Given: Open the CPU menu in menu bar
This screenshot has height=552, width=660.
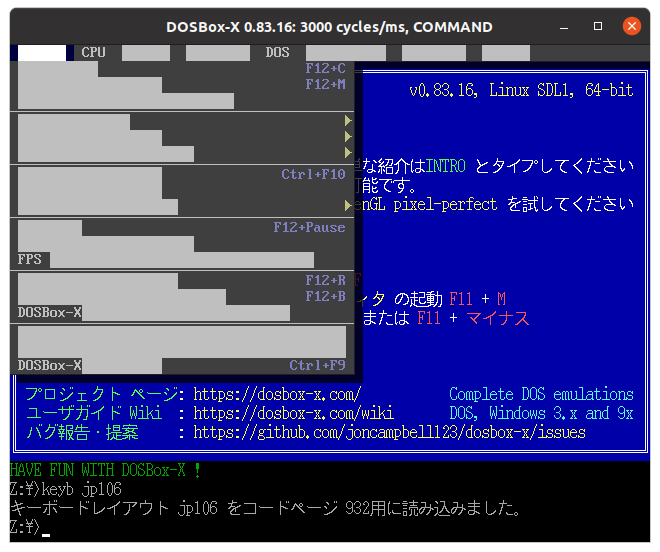Looking at the screenshot, I should (93, 53).
